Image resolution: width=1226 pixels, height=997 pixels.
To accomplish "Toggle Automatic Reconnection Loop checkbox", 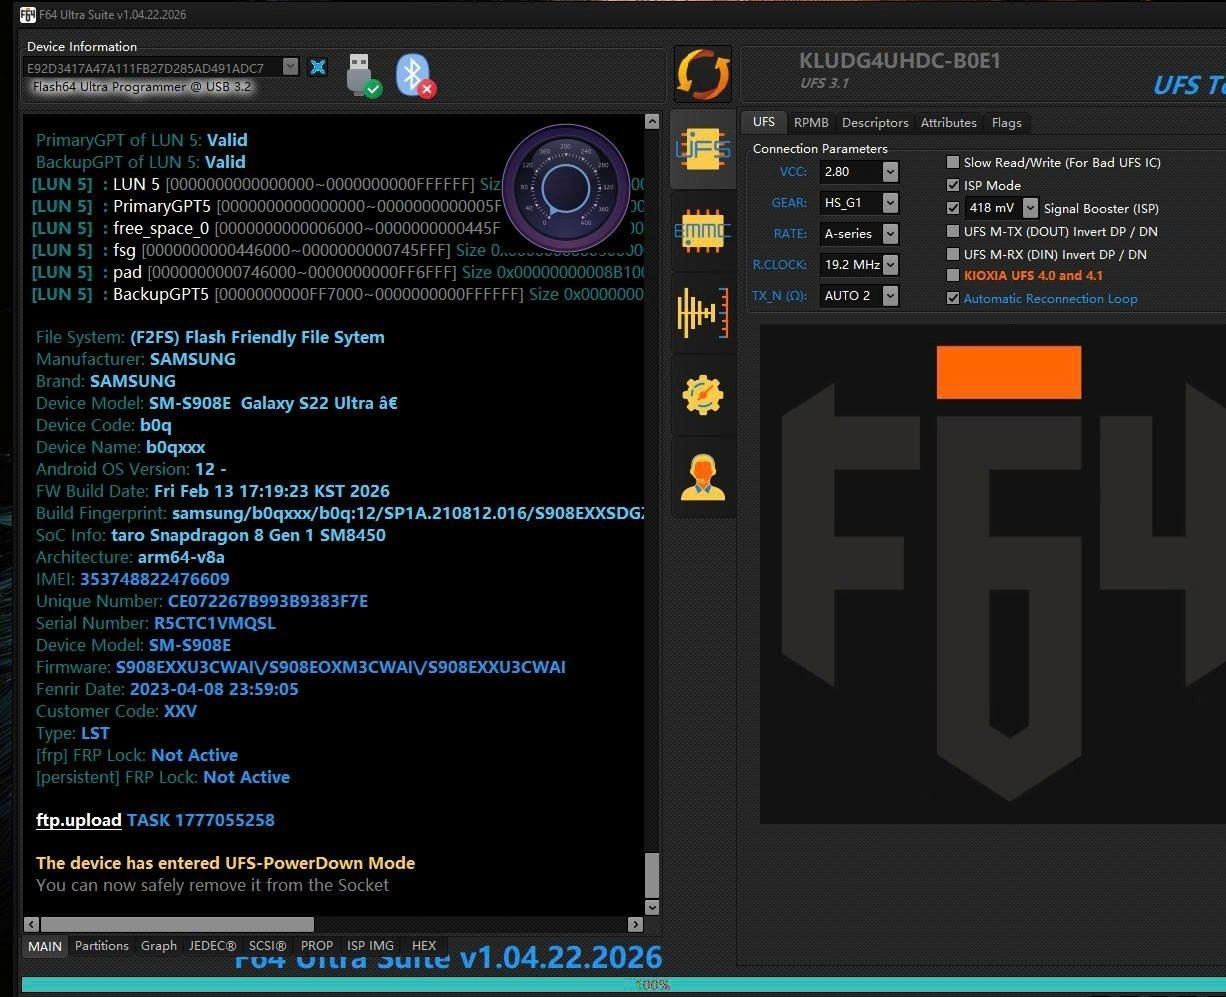I will coord(953,298).
